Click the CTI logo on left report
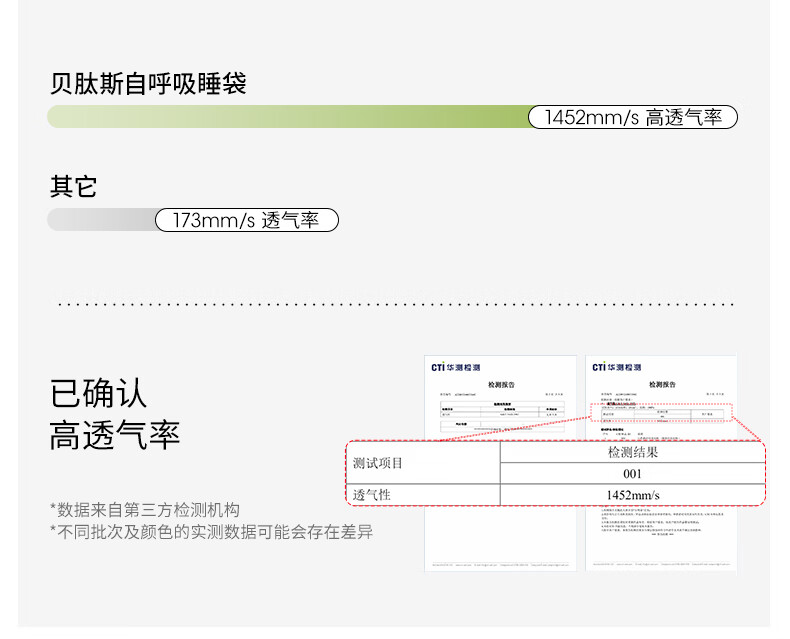This screenshot has height=639, width=790. point(454,367)
